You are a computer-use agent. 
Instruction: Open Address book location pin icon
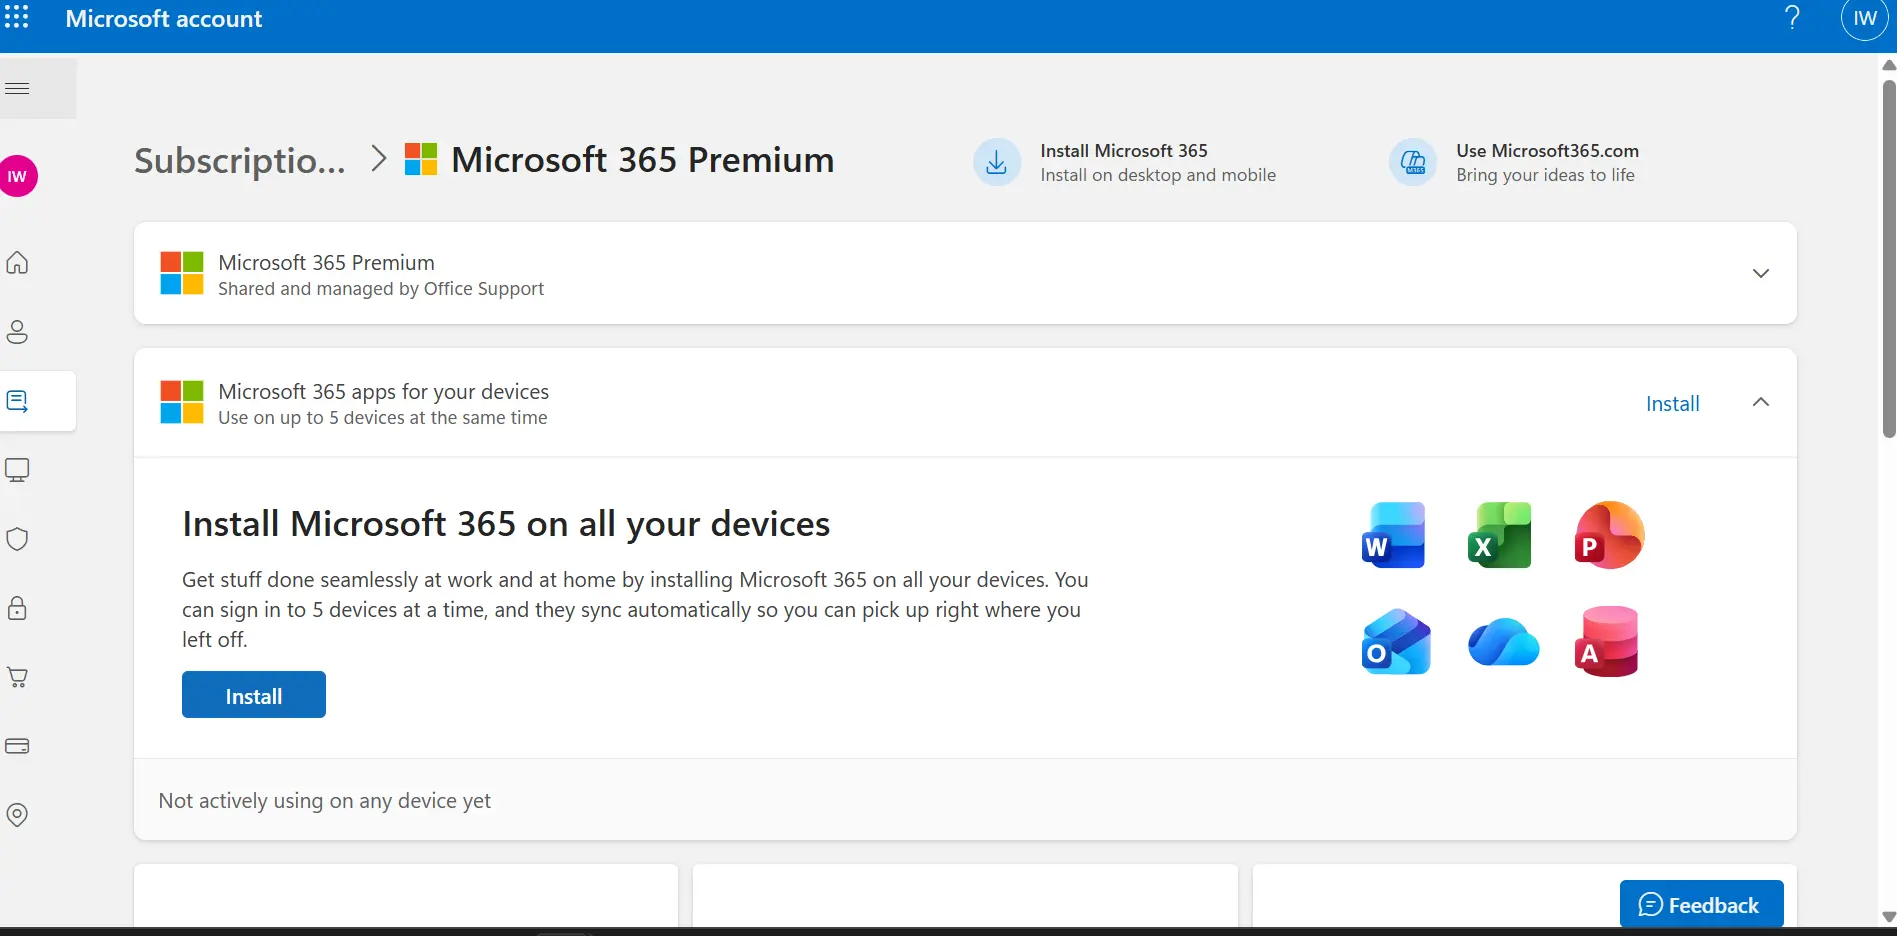tap(18, 815)
